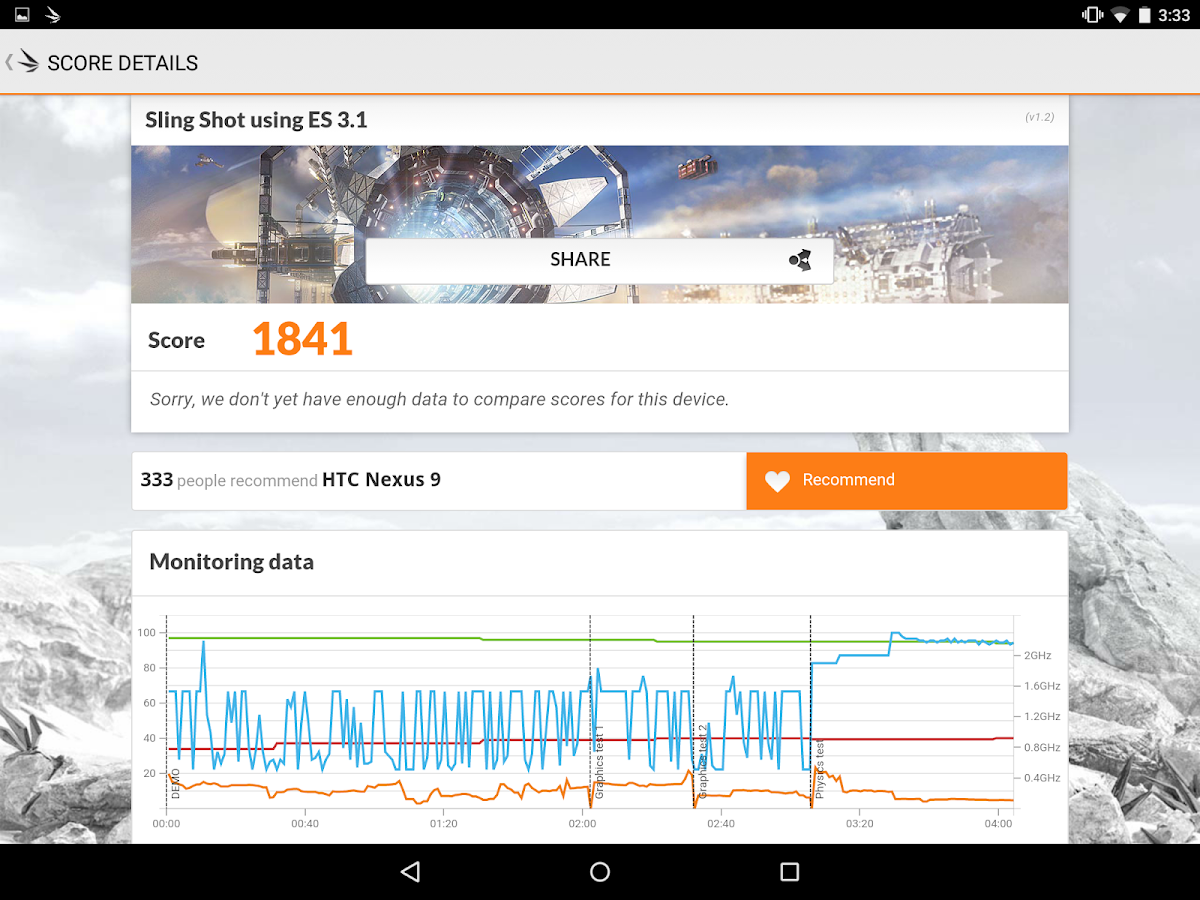Tap the Android Back navigation button
Screen dimensions: 1200x900
[410, 872]
